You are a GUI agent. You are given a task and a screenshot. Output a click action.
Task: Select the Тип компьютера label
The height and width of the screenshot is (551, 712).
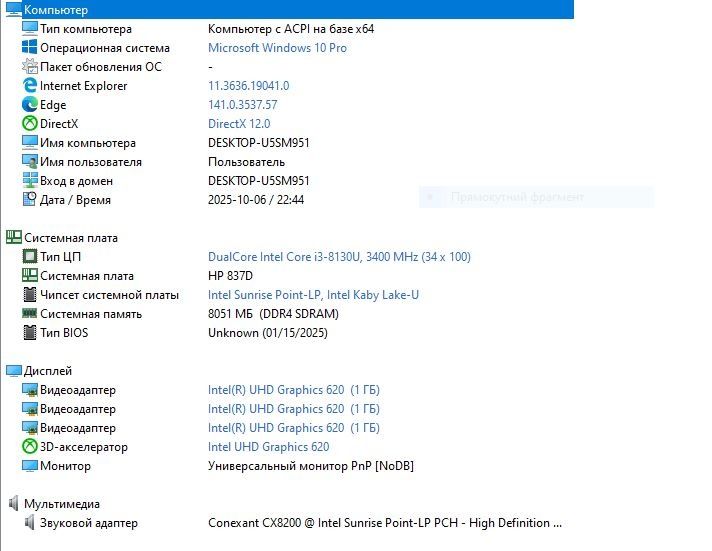(86, 29)
